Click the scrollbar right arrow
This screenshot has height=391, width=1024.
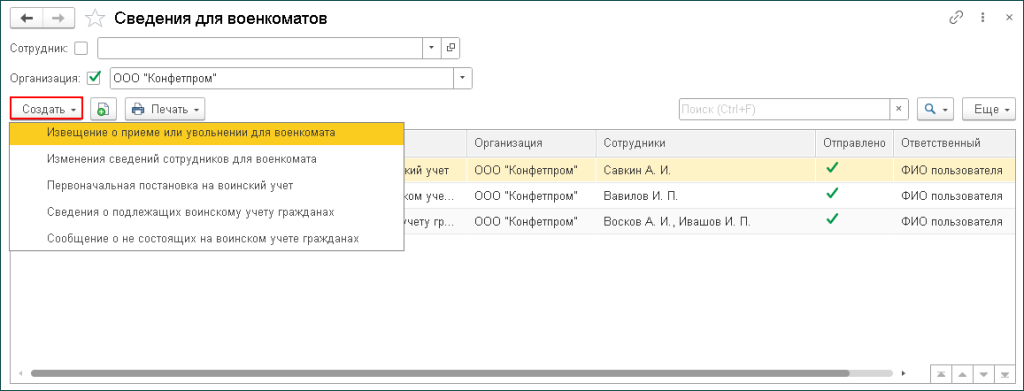coord(904,374)
